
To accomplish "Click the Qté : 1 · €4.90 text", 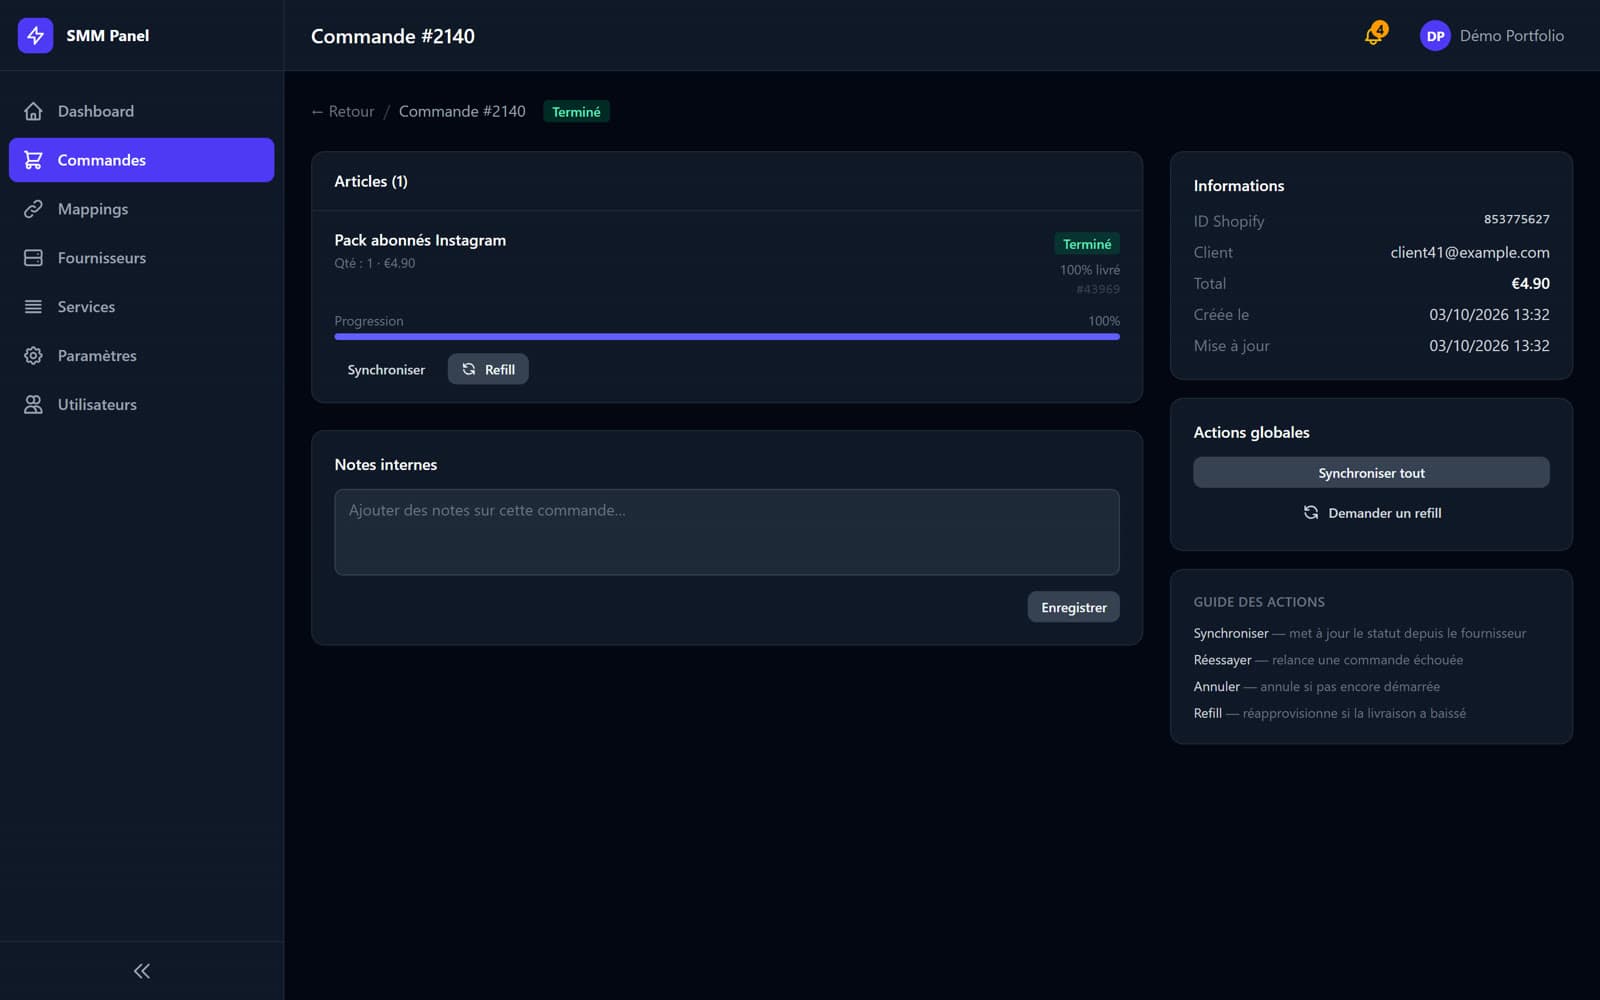I will (375, 263).
